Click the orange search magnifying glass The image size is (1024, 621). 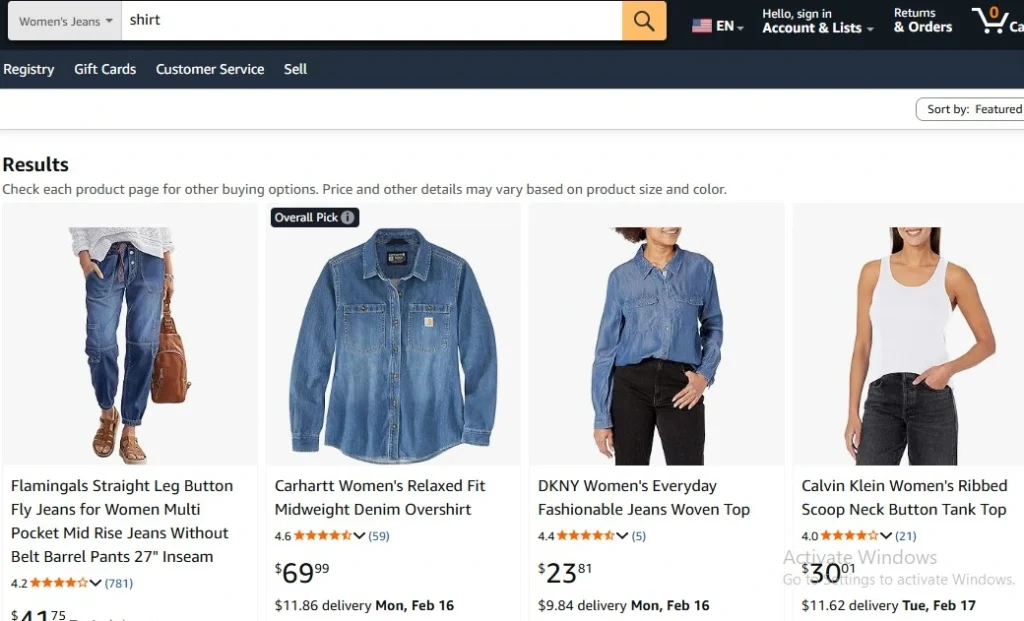point(643,20)
